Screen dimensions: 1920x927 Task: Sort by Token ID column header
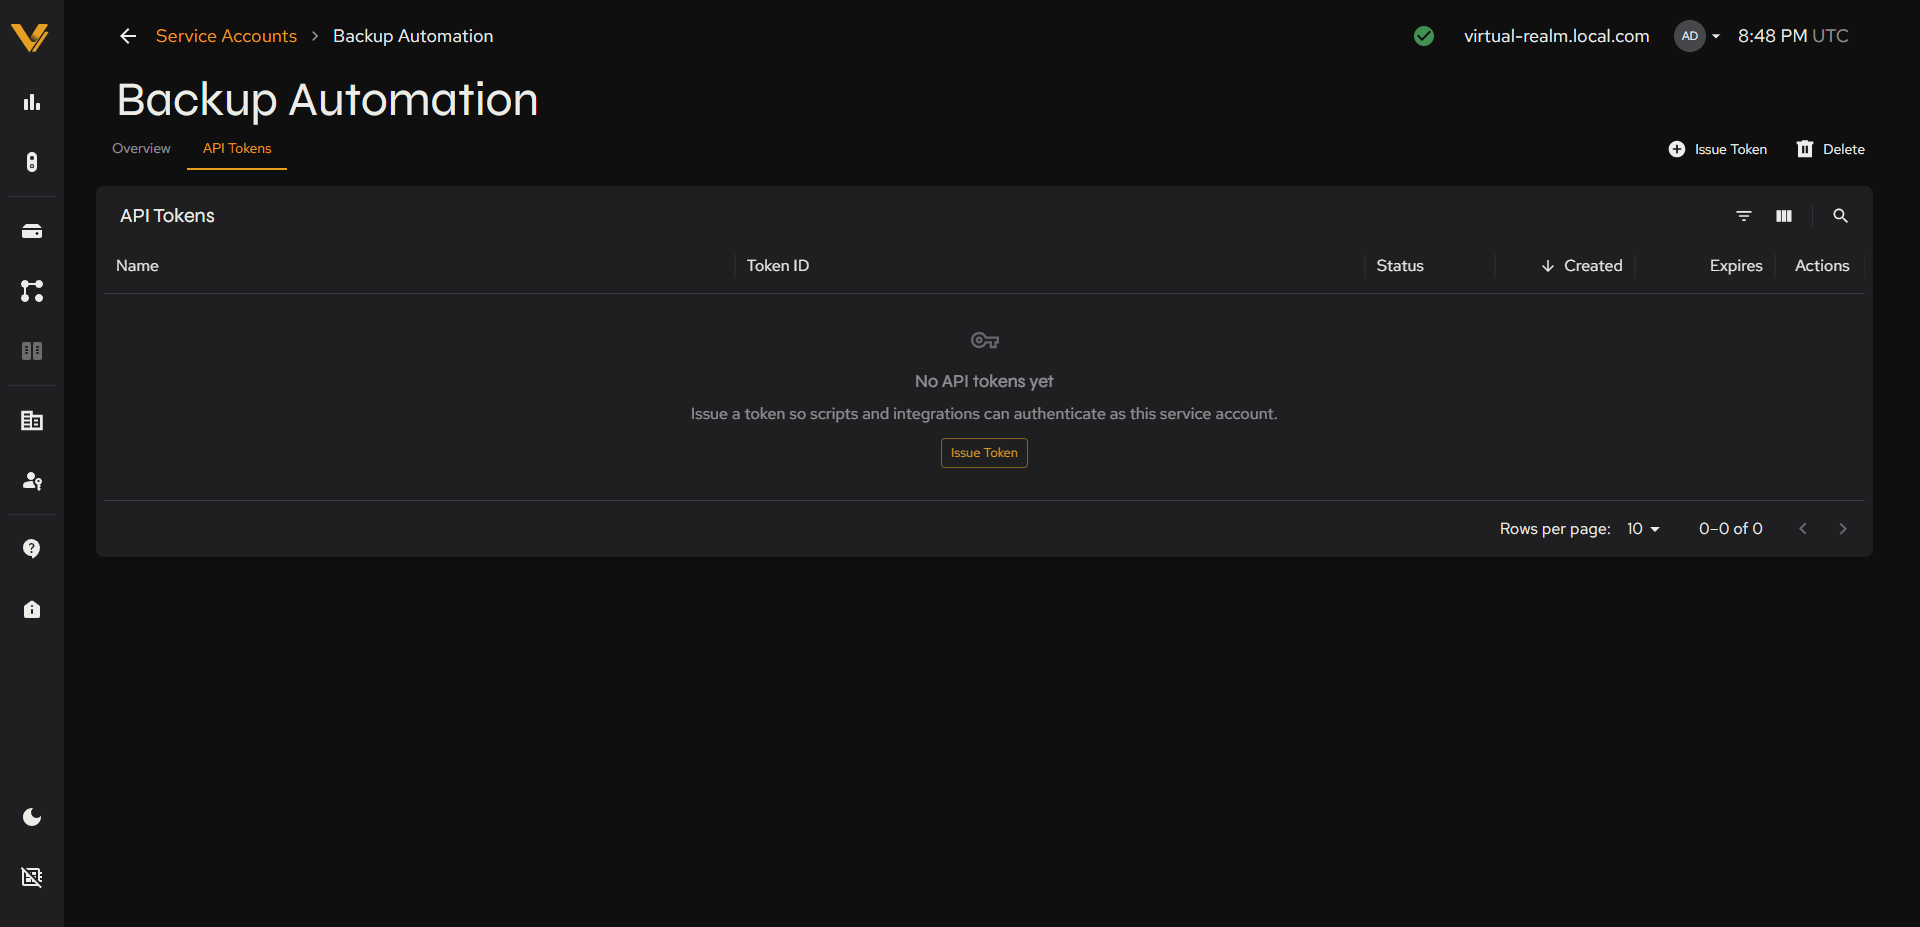click(x=777, y=266)
